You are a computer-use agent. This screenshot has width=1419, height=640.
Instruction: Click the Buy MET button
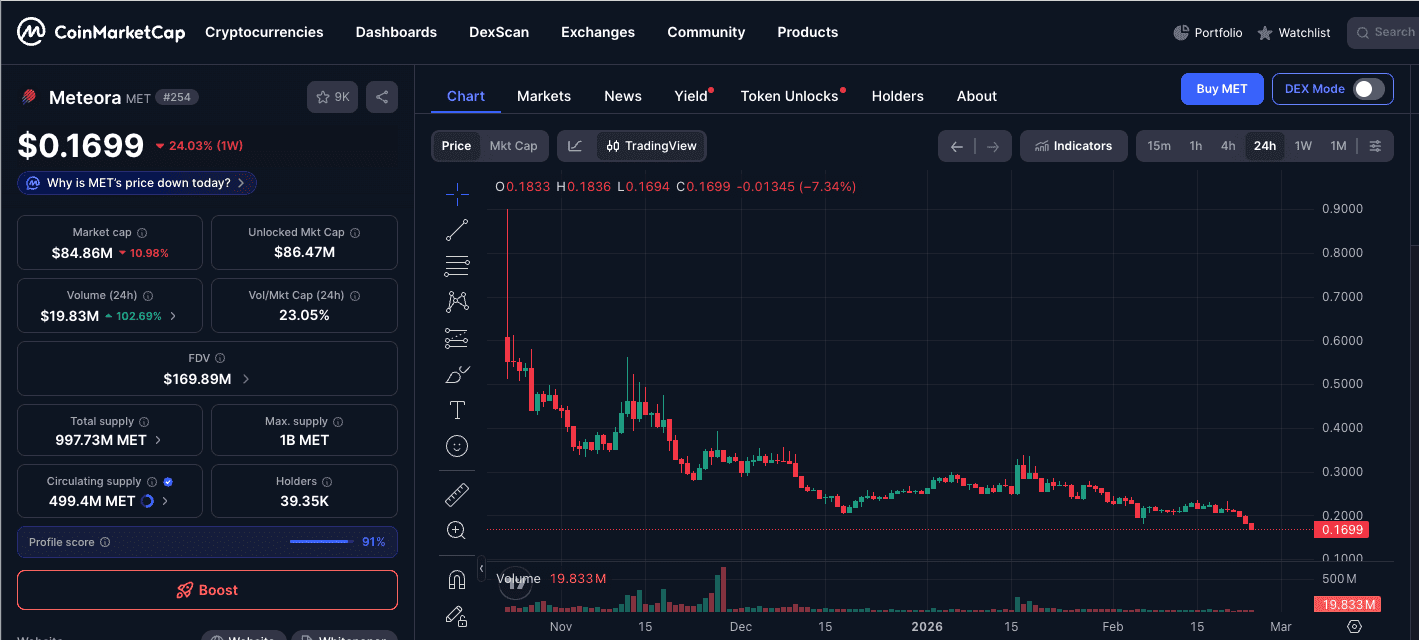(x=1221, y=89)
